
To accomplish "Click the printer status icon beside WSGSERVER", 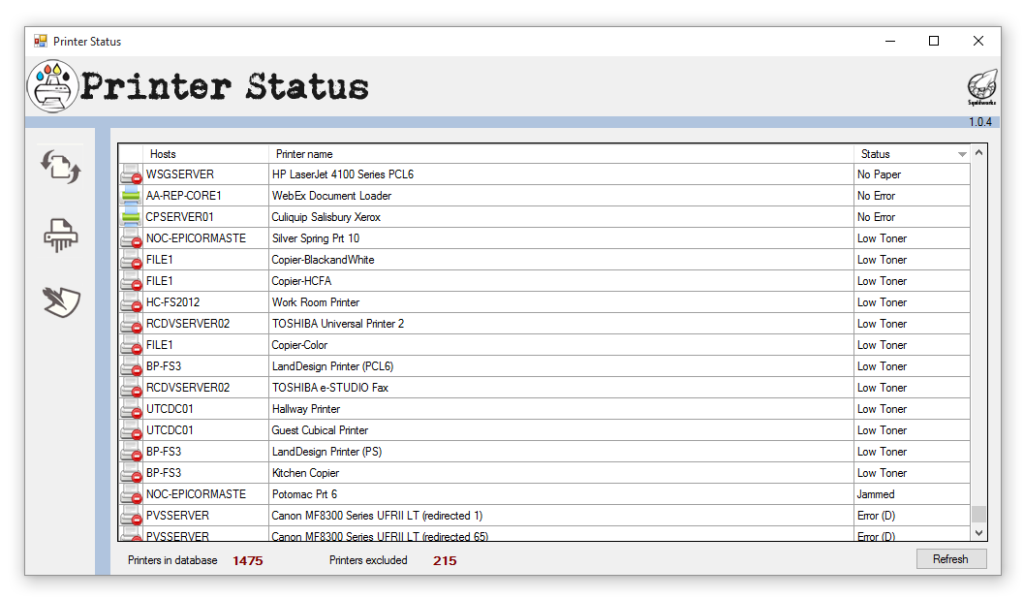I will (x=130, y=174).
